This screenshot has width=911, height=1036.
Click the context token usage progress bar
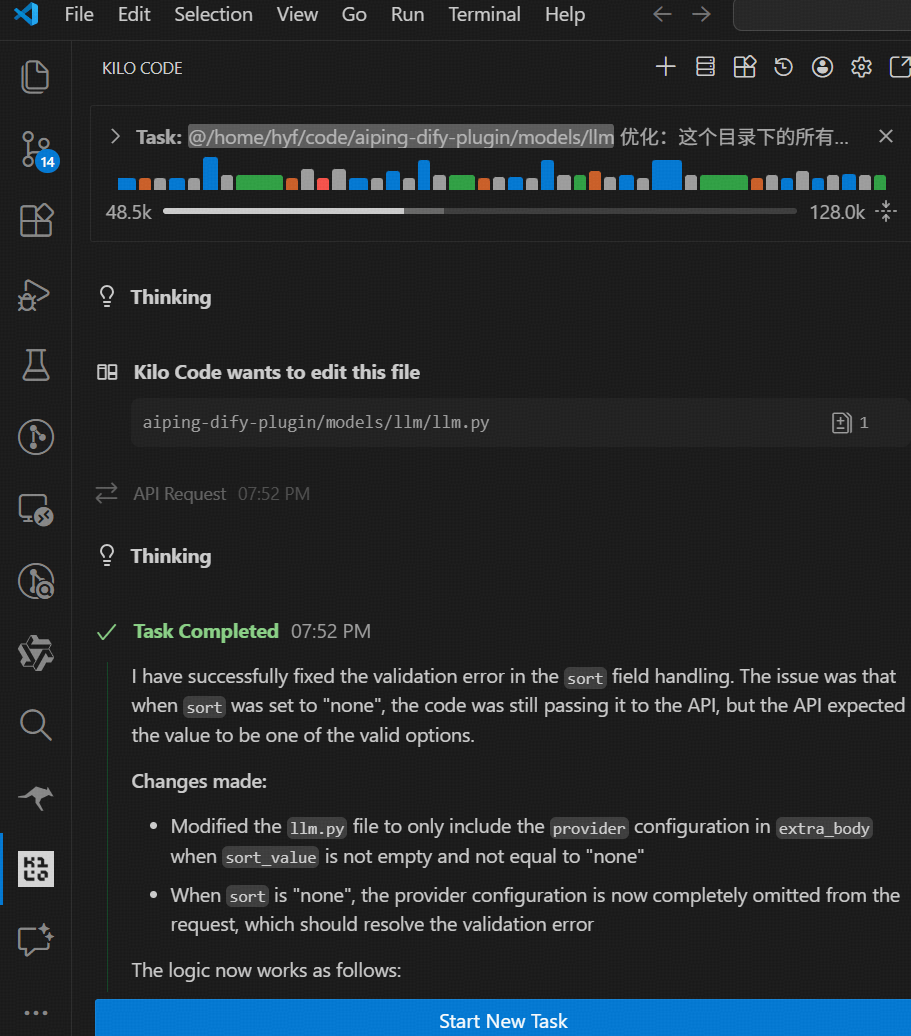click(479, 211)
